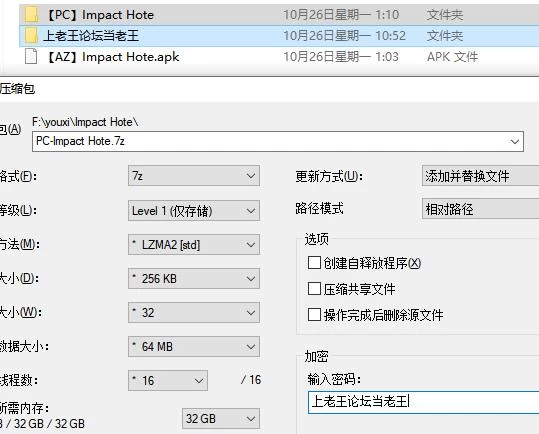Click file name 【AZ】Impact Hote.apk
The width and height of the screenshot is (539, 434).
pos(112,57)
